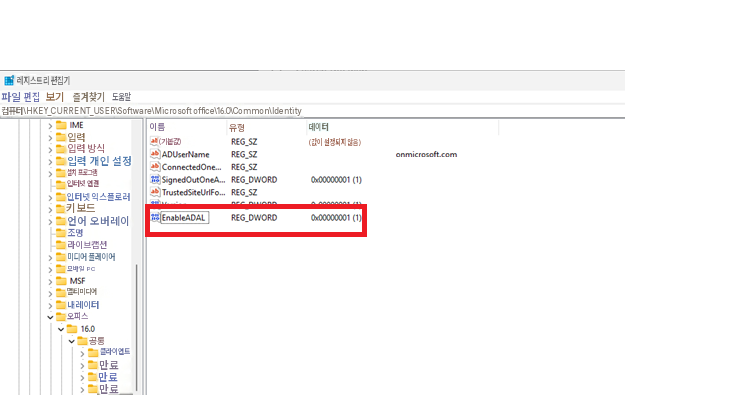Click the folder icon of 입력 방식 key
750x395 pixels.
click(61, 149)
